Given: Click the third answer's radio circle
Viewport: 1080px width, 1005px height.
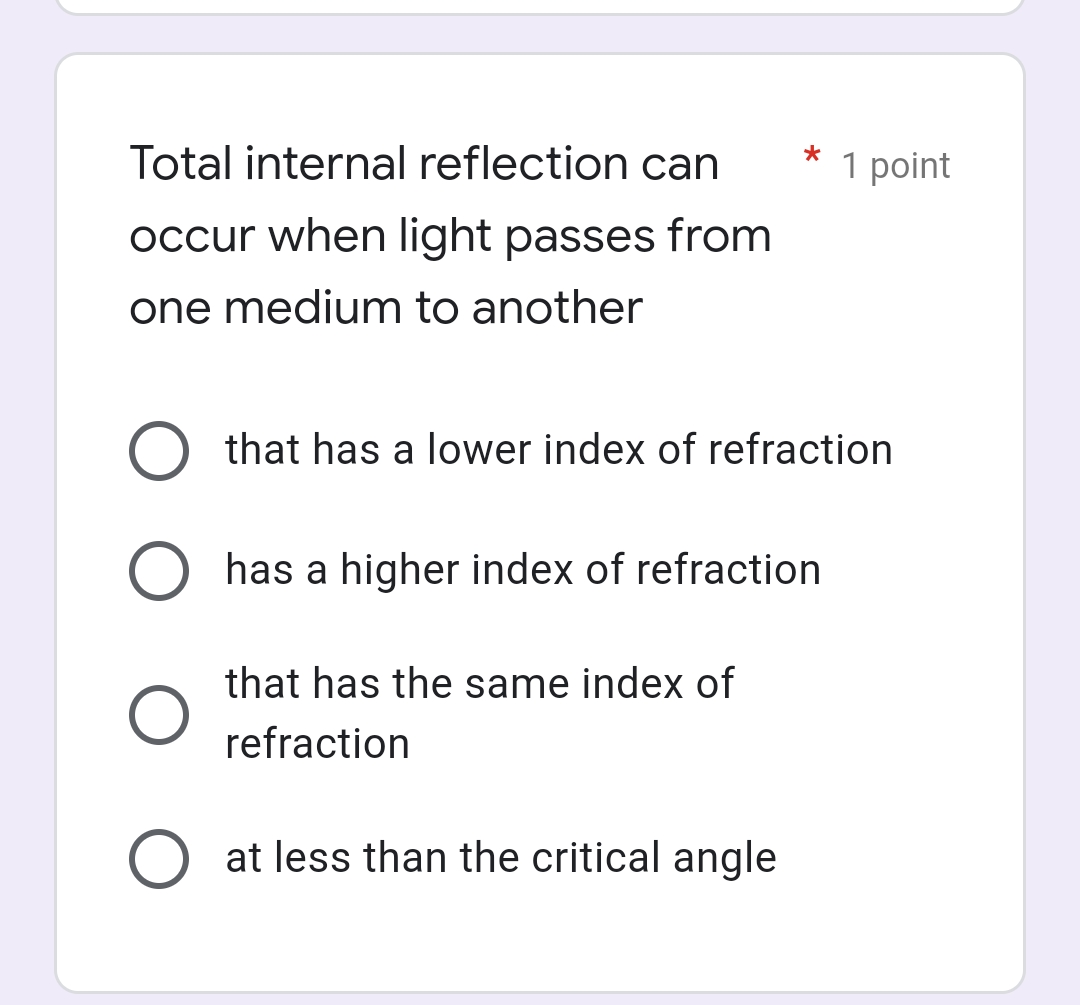Looking at the screenshot, I should [x=159, y=713].
